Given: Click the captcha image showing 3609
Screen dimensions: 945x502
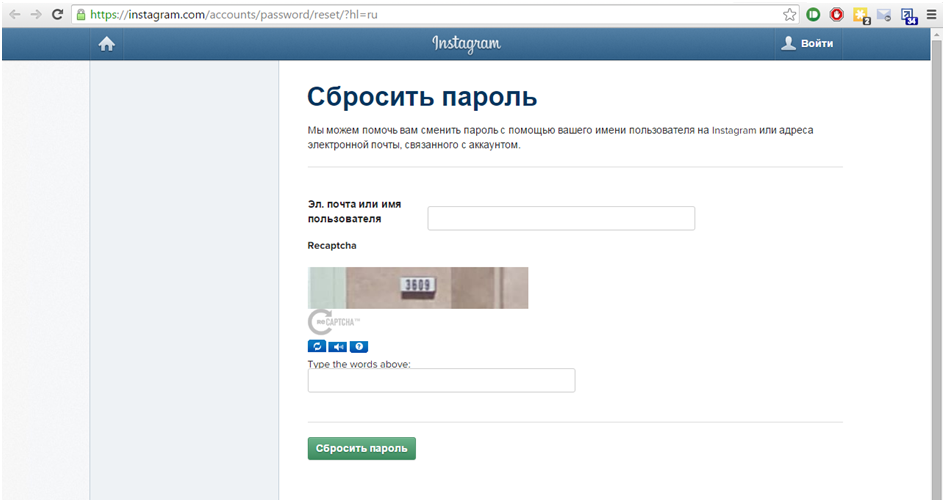Looking at the screenshot, I should tap(418, 287).
